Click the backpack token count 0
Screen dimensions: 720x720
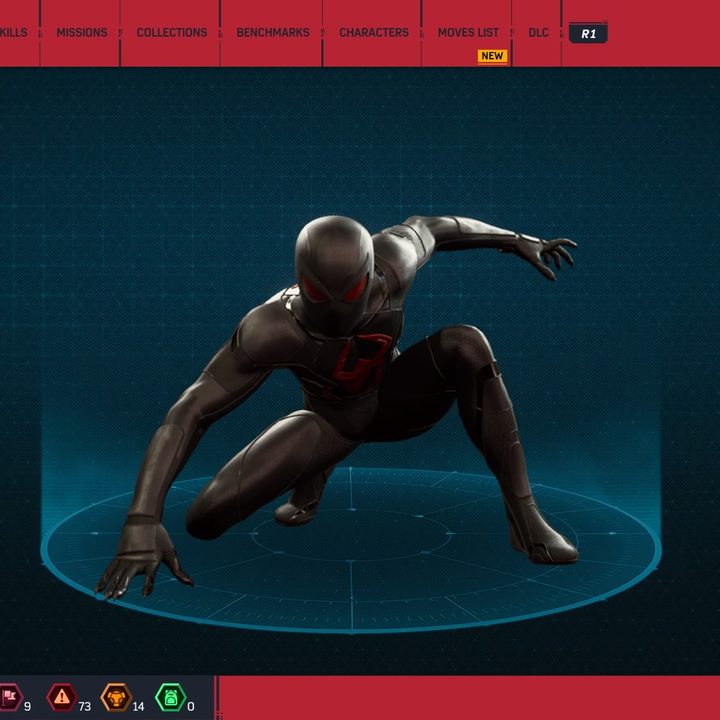(x=191, y=706)
